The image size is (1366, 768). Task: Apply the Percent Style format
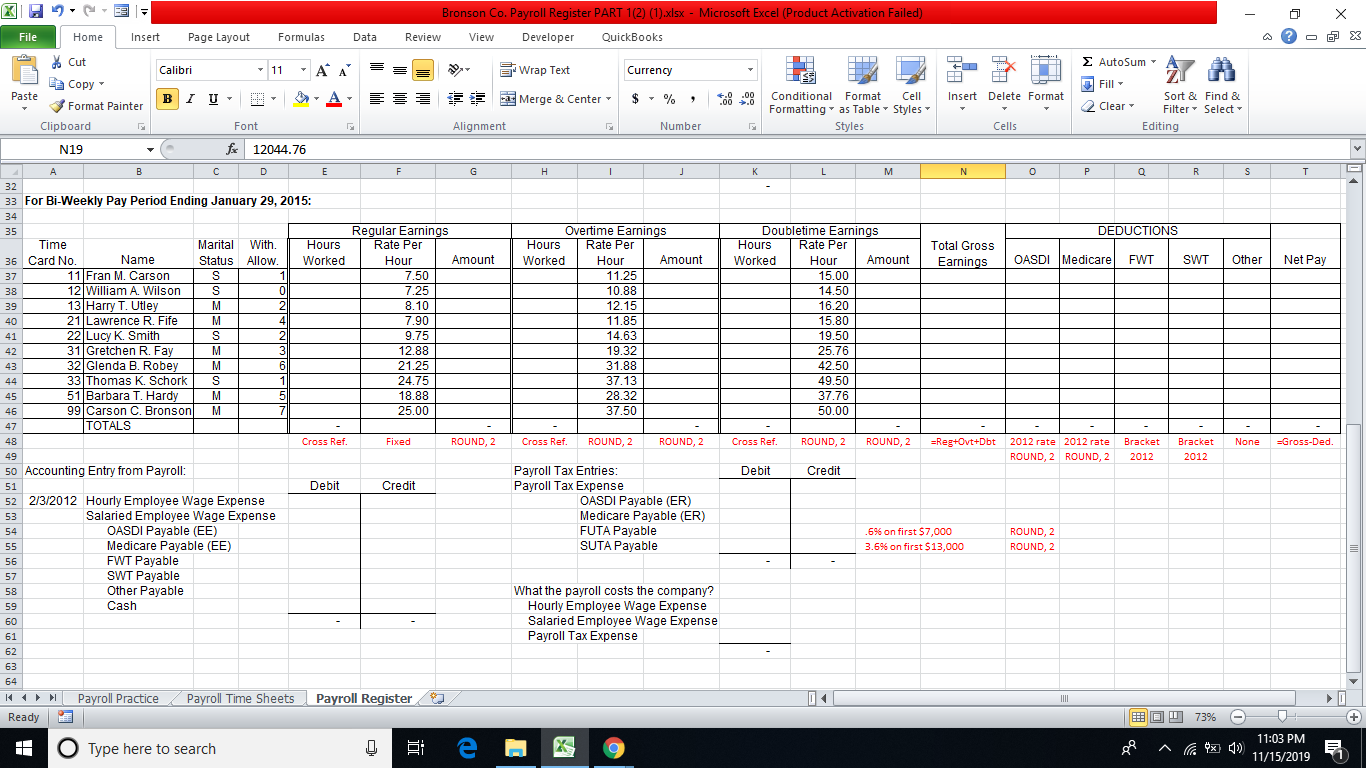pyautogui.click(x=667, y=100)
